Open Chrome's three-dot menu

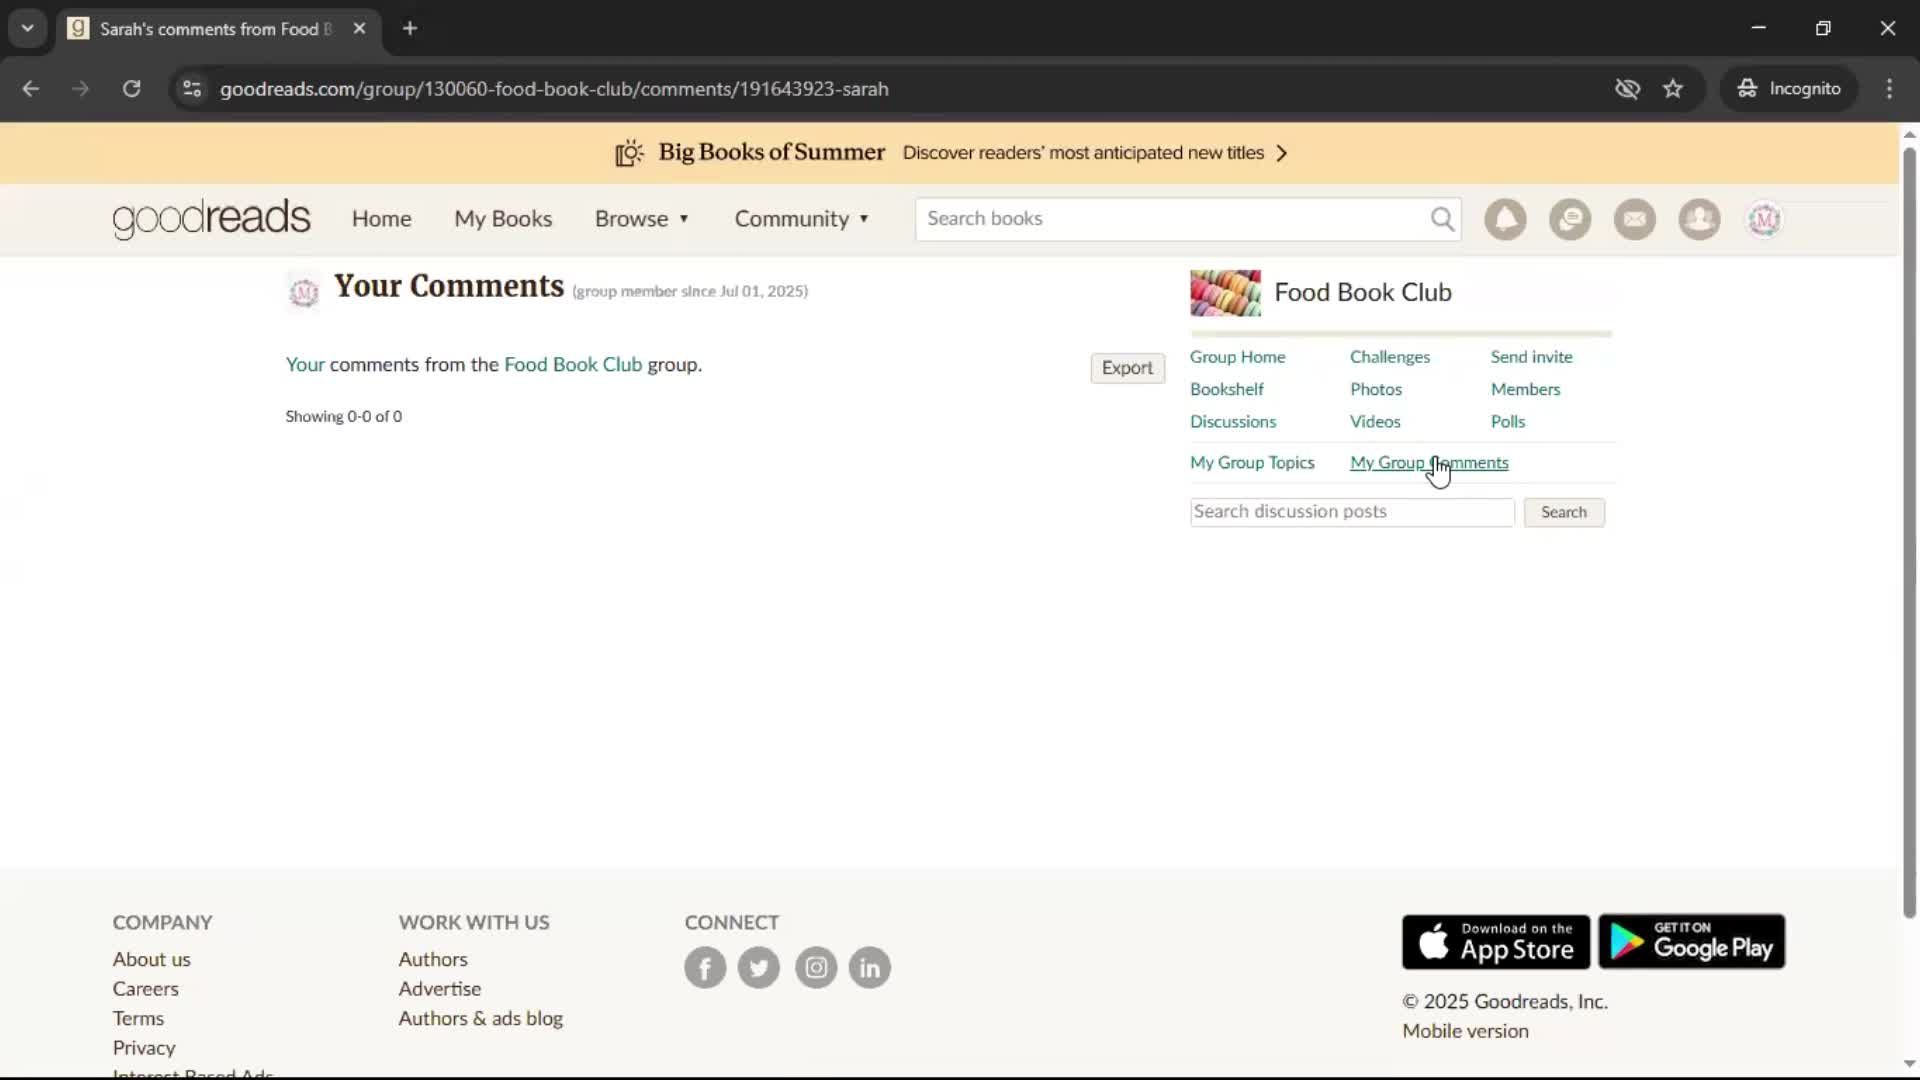1889,88
